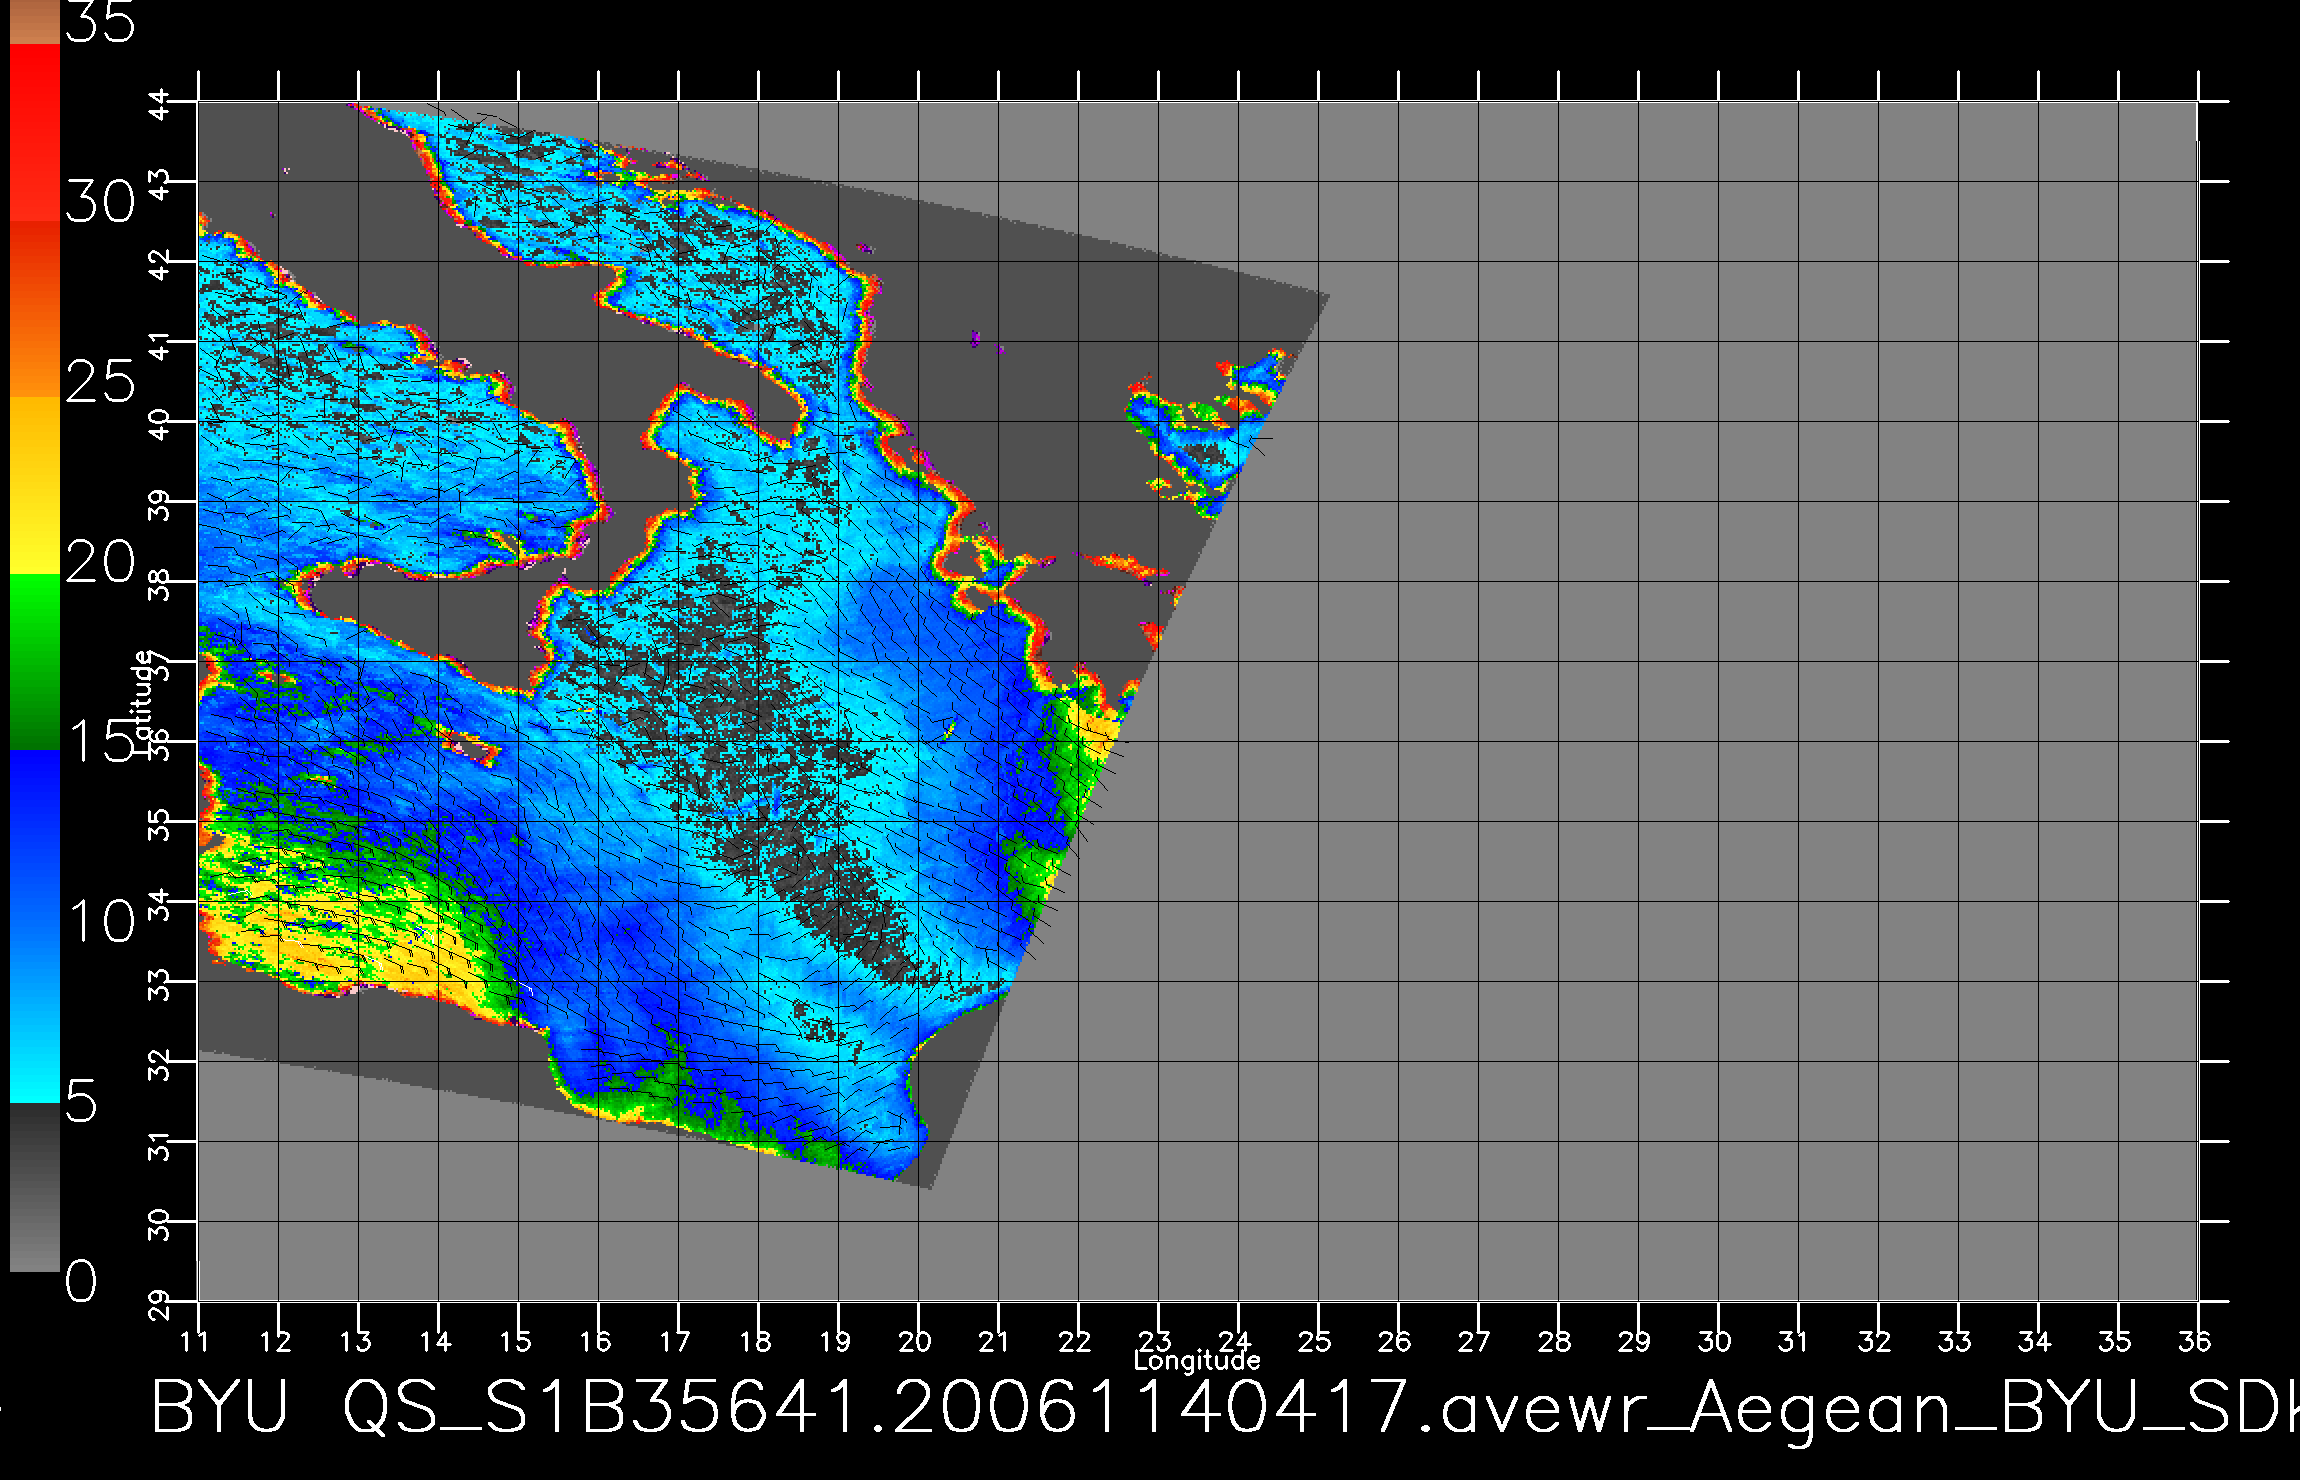This screenshot has width=2300, height=1480.
Task: Click the yellow segment of the color bar
Action: click(34, 485)
